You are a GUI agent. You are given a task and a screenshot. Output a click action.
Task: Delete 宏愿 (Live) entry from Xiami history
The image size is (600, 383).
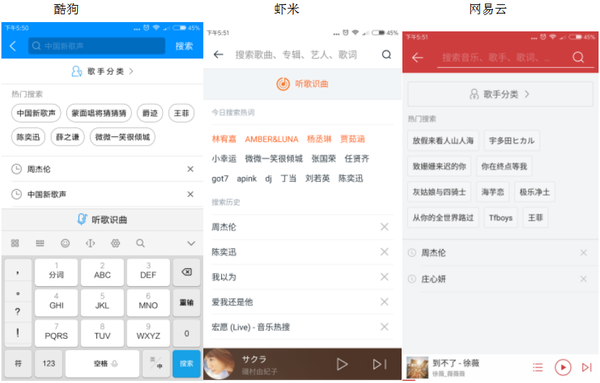(385, 327)
